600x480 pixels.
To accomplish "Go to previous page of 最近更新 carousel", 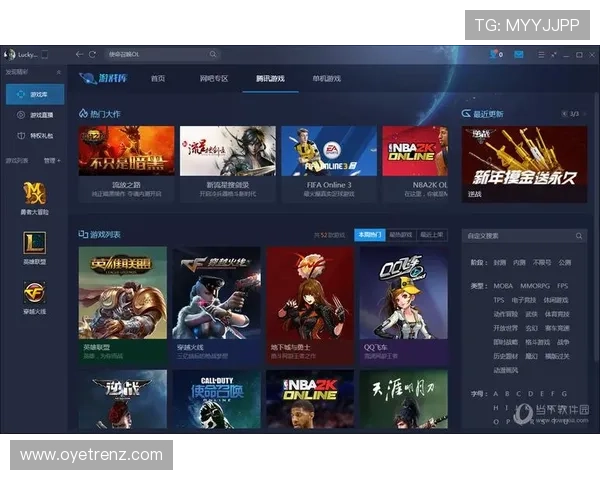I will point(562,114).
